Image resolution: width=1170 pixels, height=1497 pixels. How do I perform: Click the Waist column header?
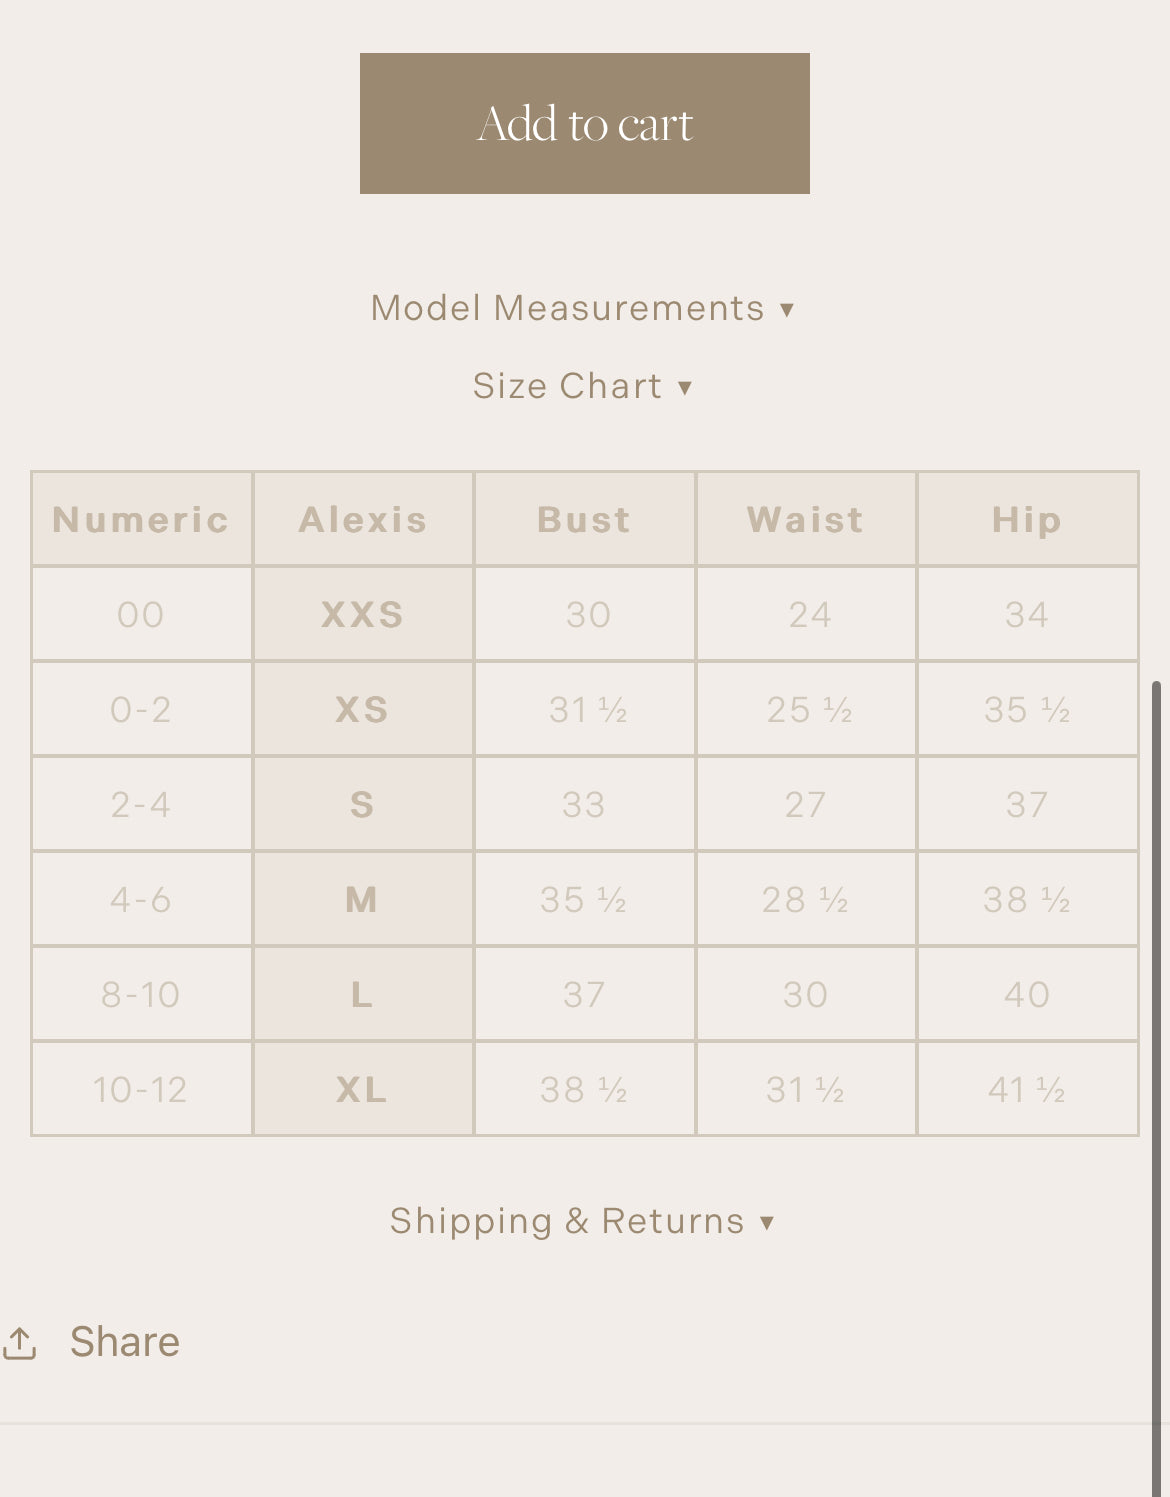pos(805,520)
